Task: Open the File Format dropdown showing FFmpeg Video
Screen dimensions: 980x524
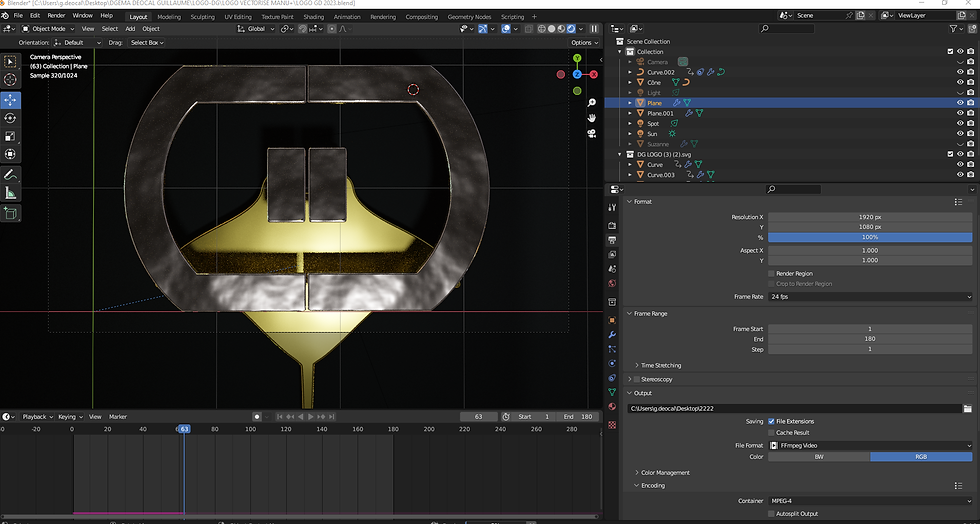Action: coord(869,445)
